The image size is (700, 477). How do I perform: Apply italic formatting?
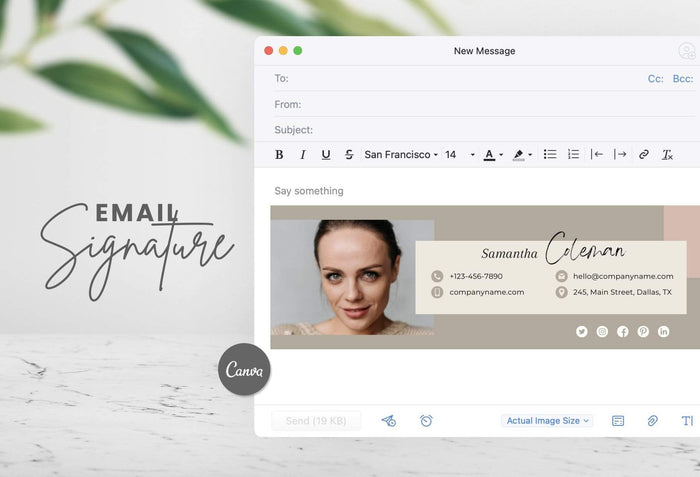(303, 155)
